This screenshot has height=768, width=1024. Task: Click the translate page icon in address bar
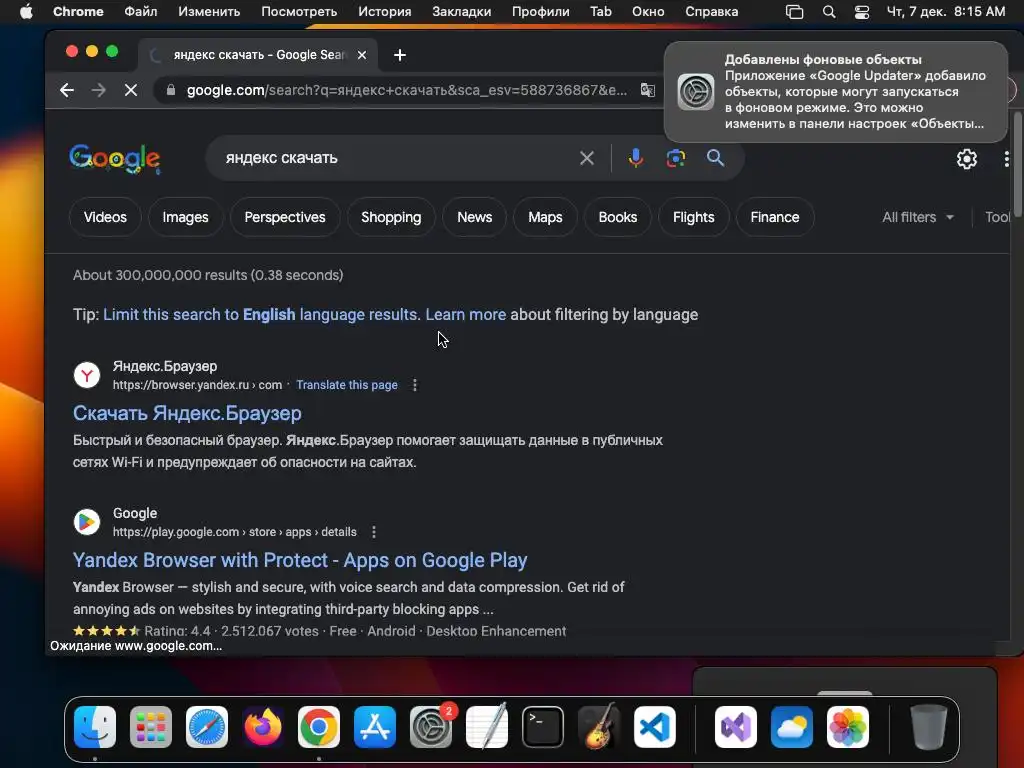pos(647,90)
